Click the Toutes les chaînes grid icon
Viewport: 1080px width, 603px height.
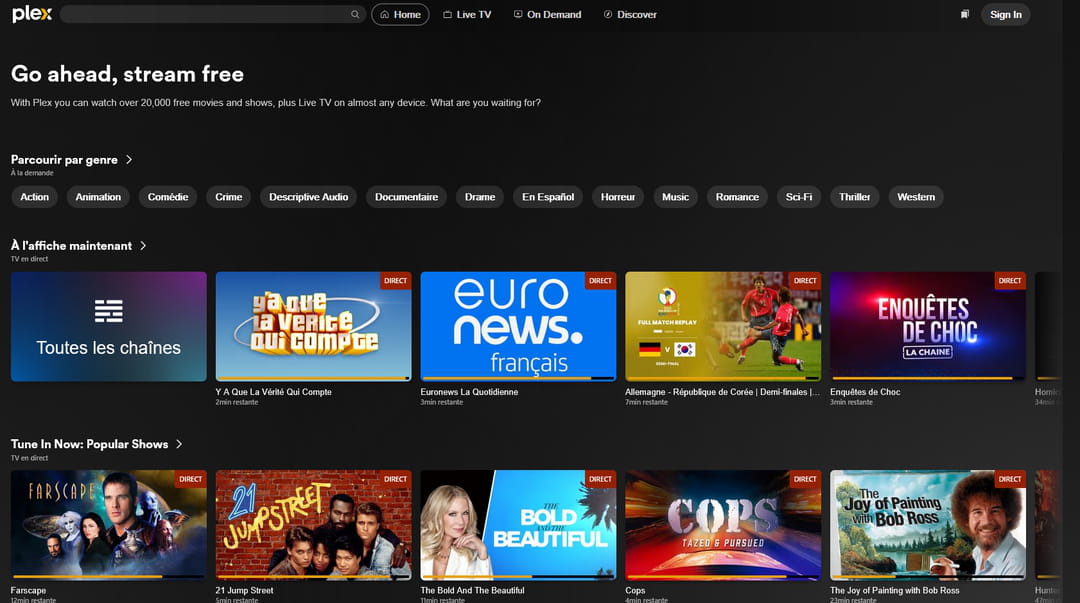(108, 310)
